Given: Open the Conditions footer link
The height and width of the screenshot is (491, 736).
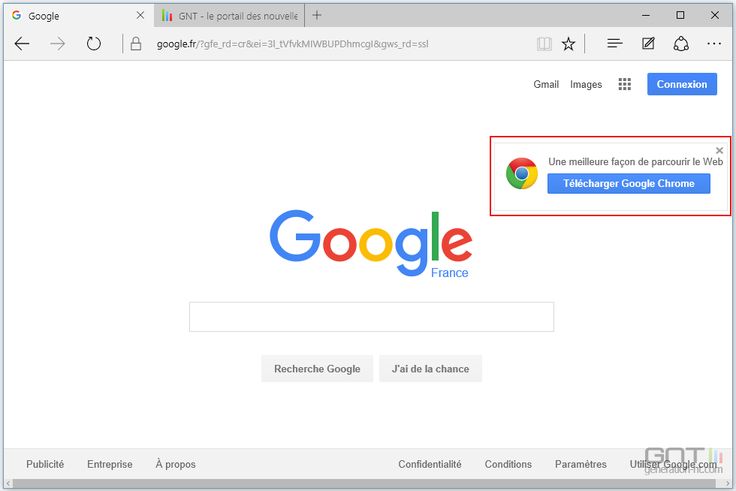Looking at the screenshot, I should [508, 464].
